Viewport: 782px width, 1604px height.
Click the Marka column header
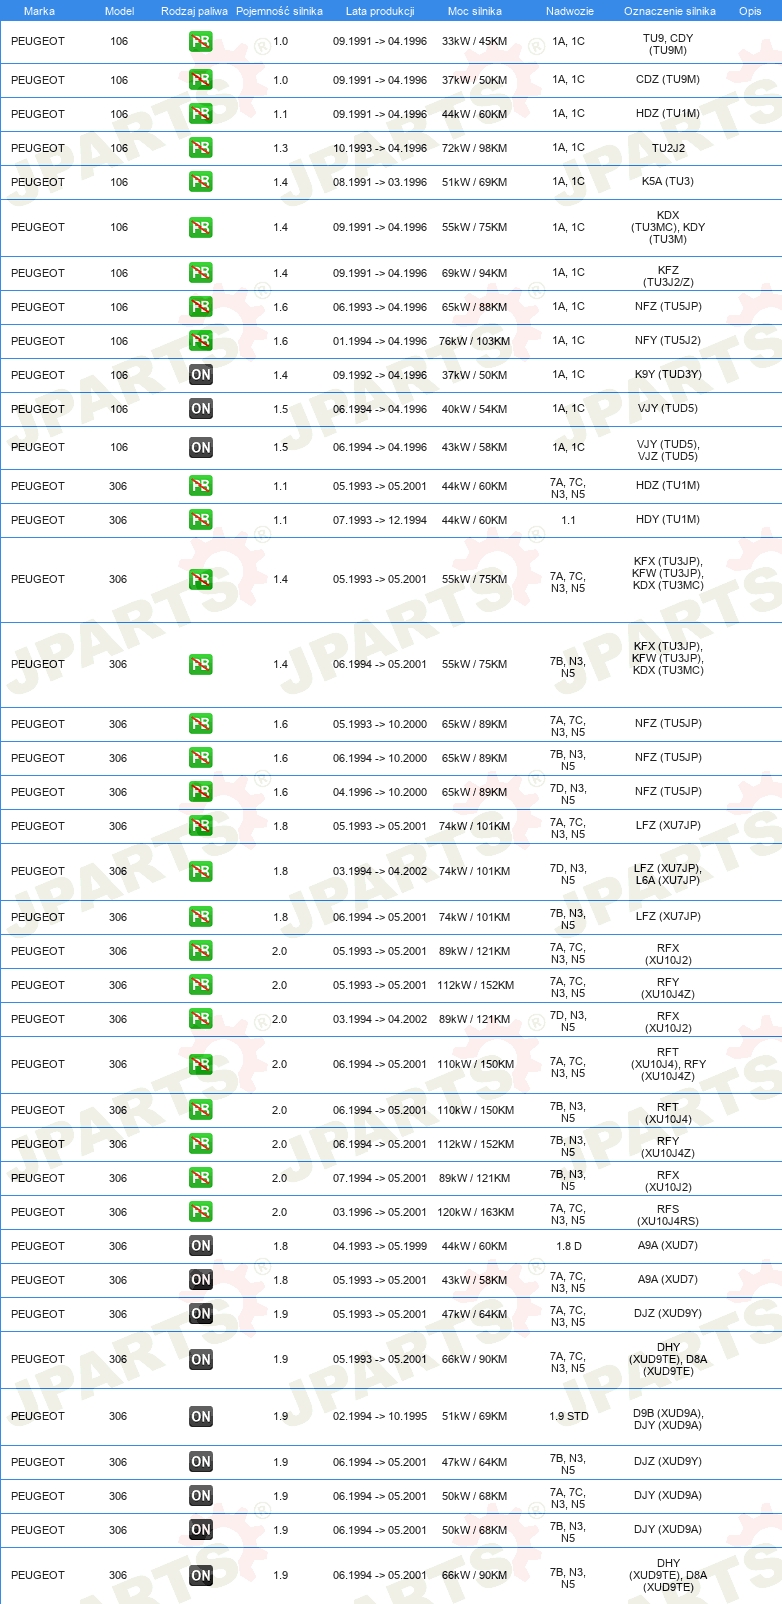39,11
